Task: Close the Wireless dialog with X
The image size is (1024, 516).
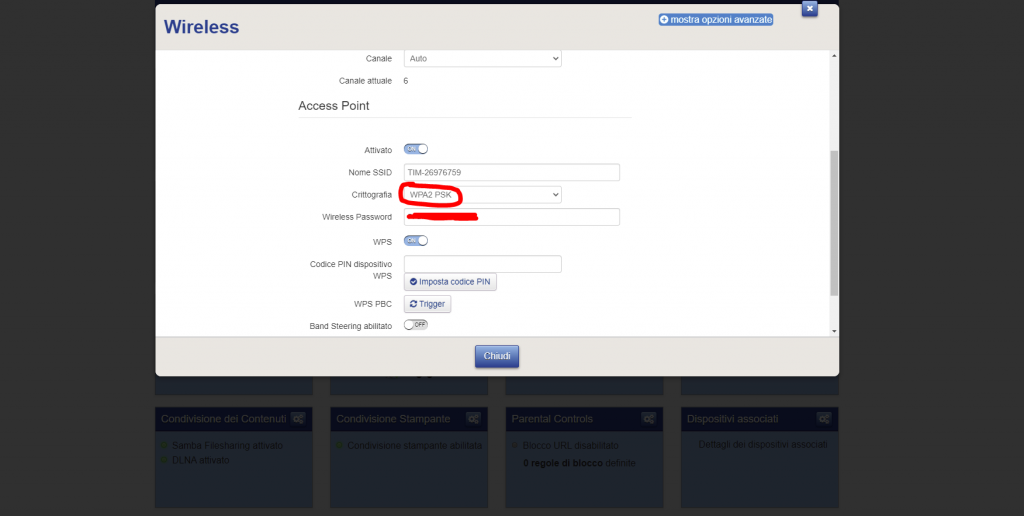Action: pyautogui.click(x=810, y=8)
